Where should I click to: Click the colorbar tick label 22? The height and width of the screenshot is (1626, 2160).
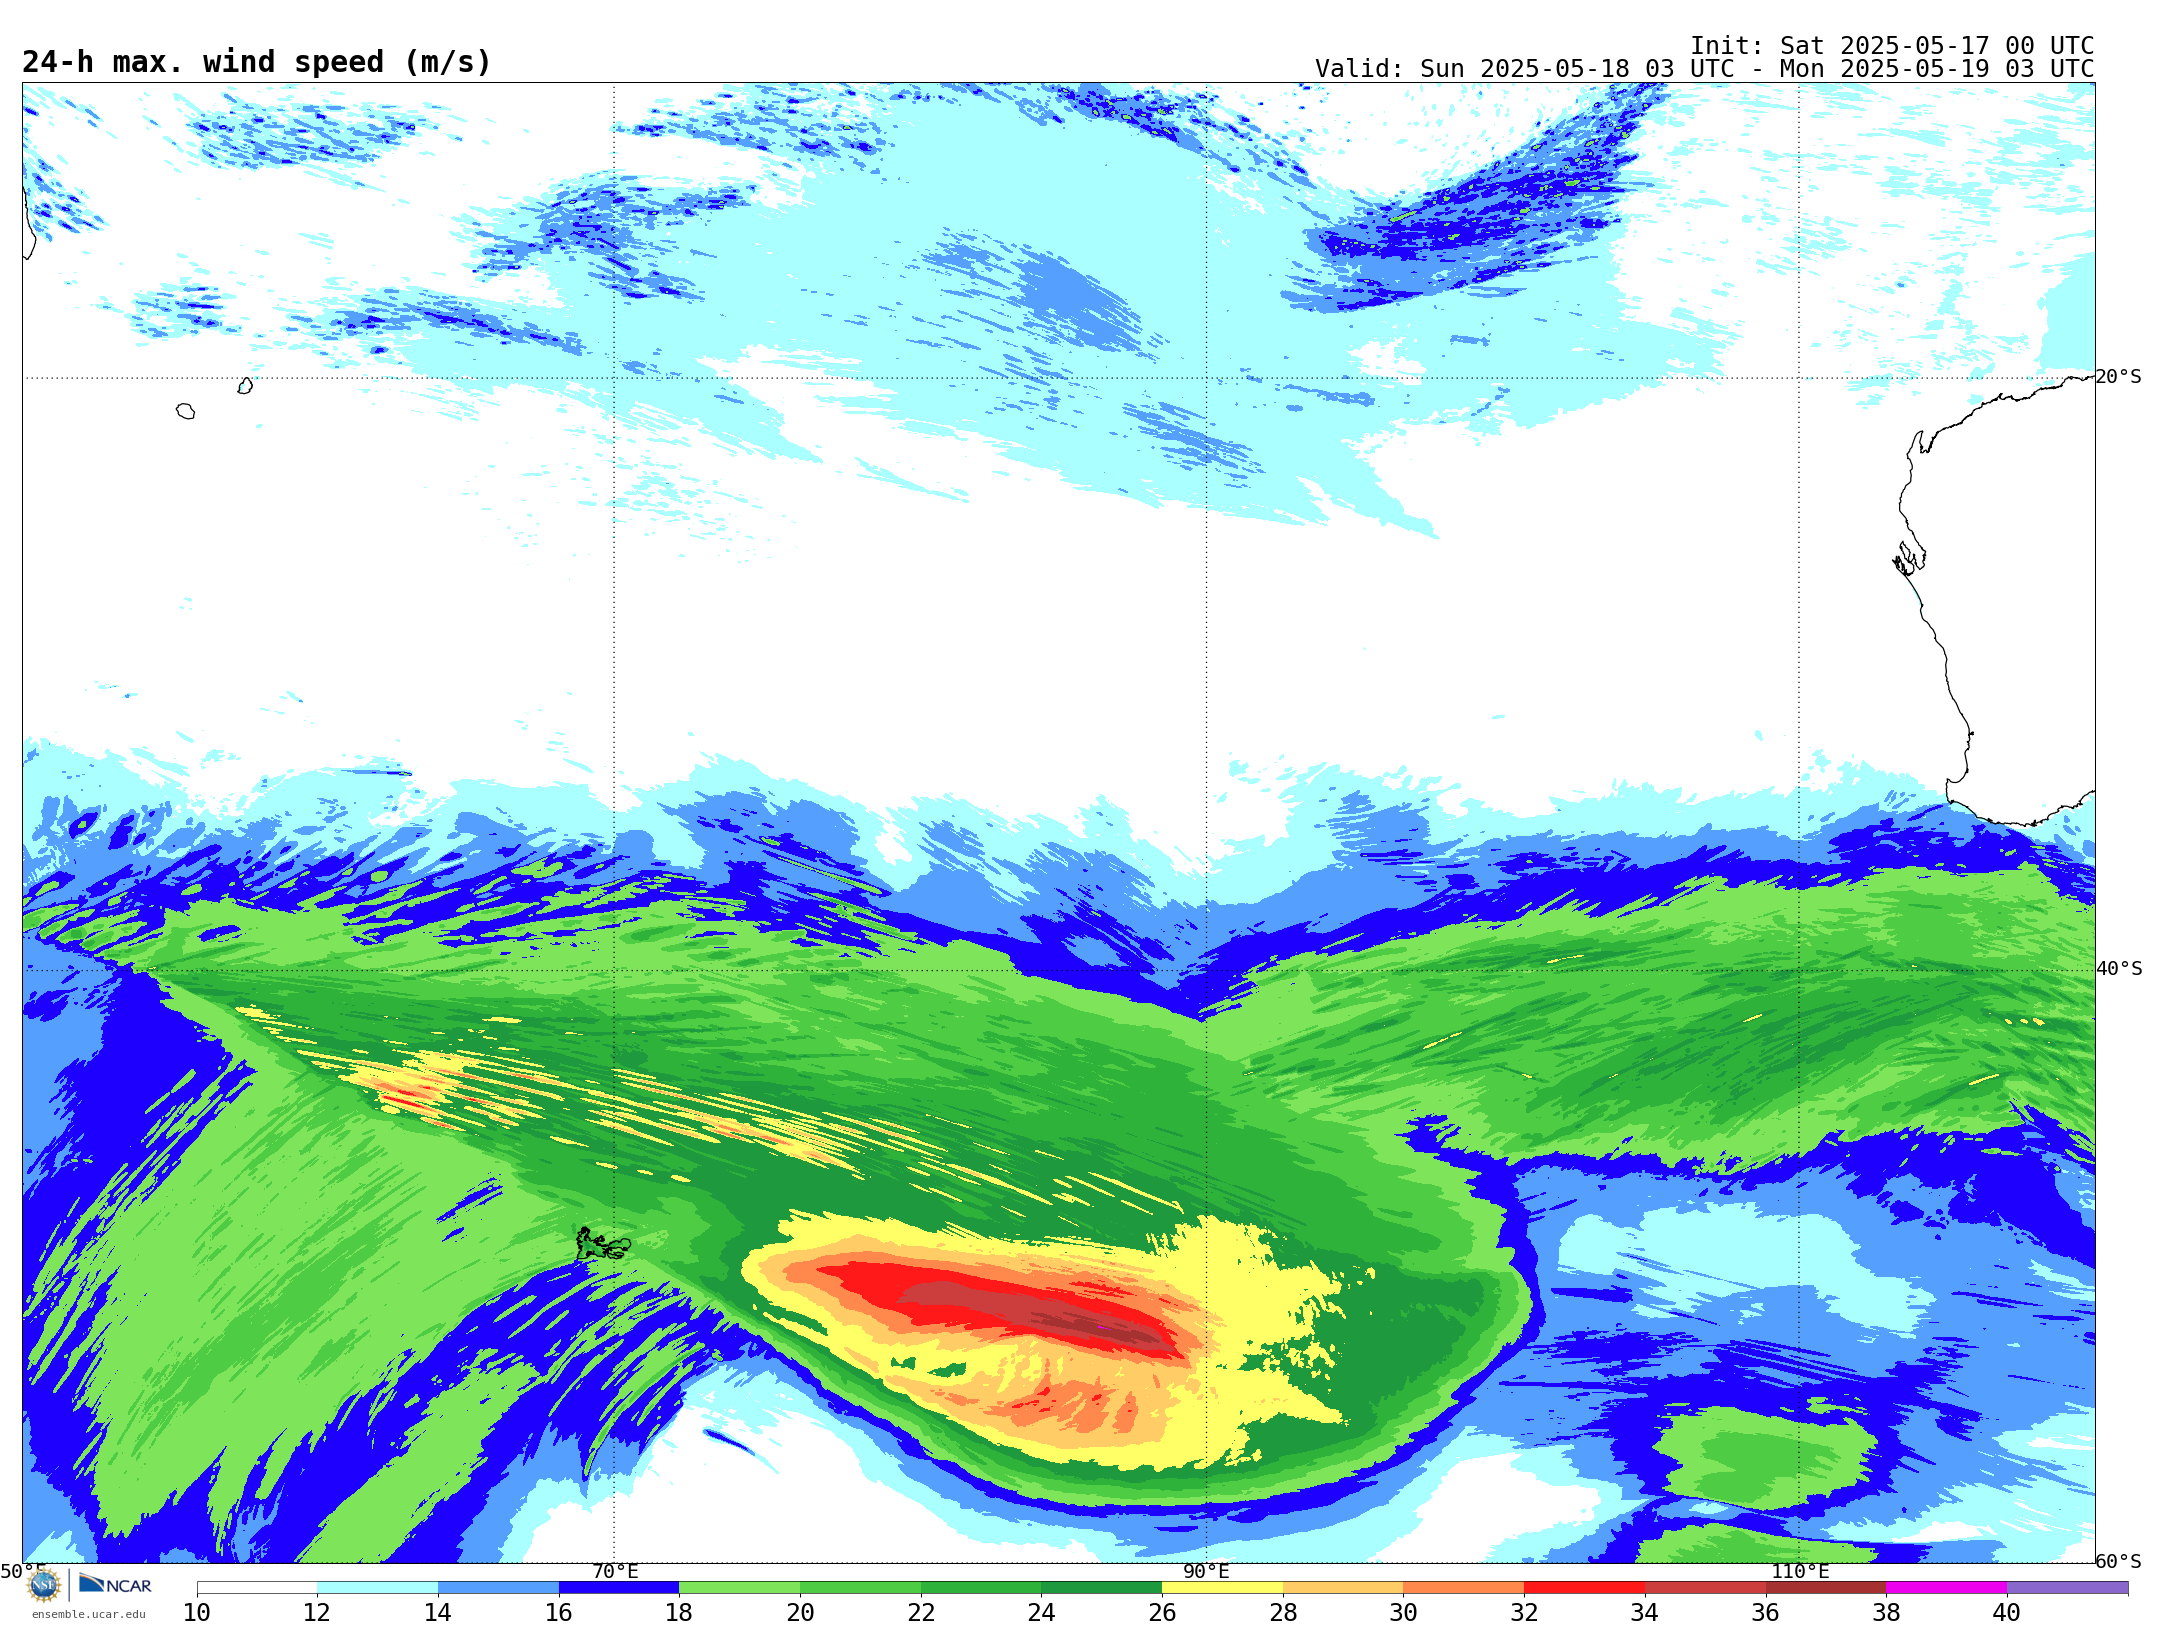pyautogui.click(x=921, y=1612)
